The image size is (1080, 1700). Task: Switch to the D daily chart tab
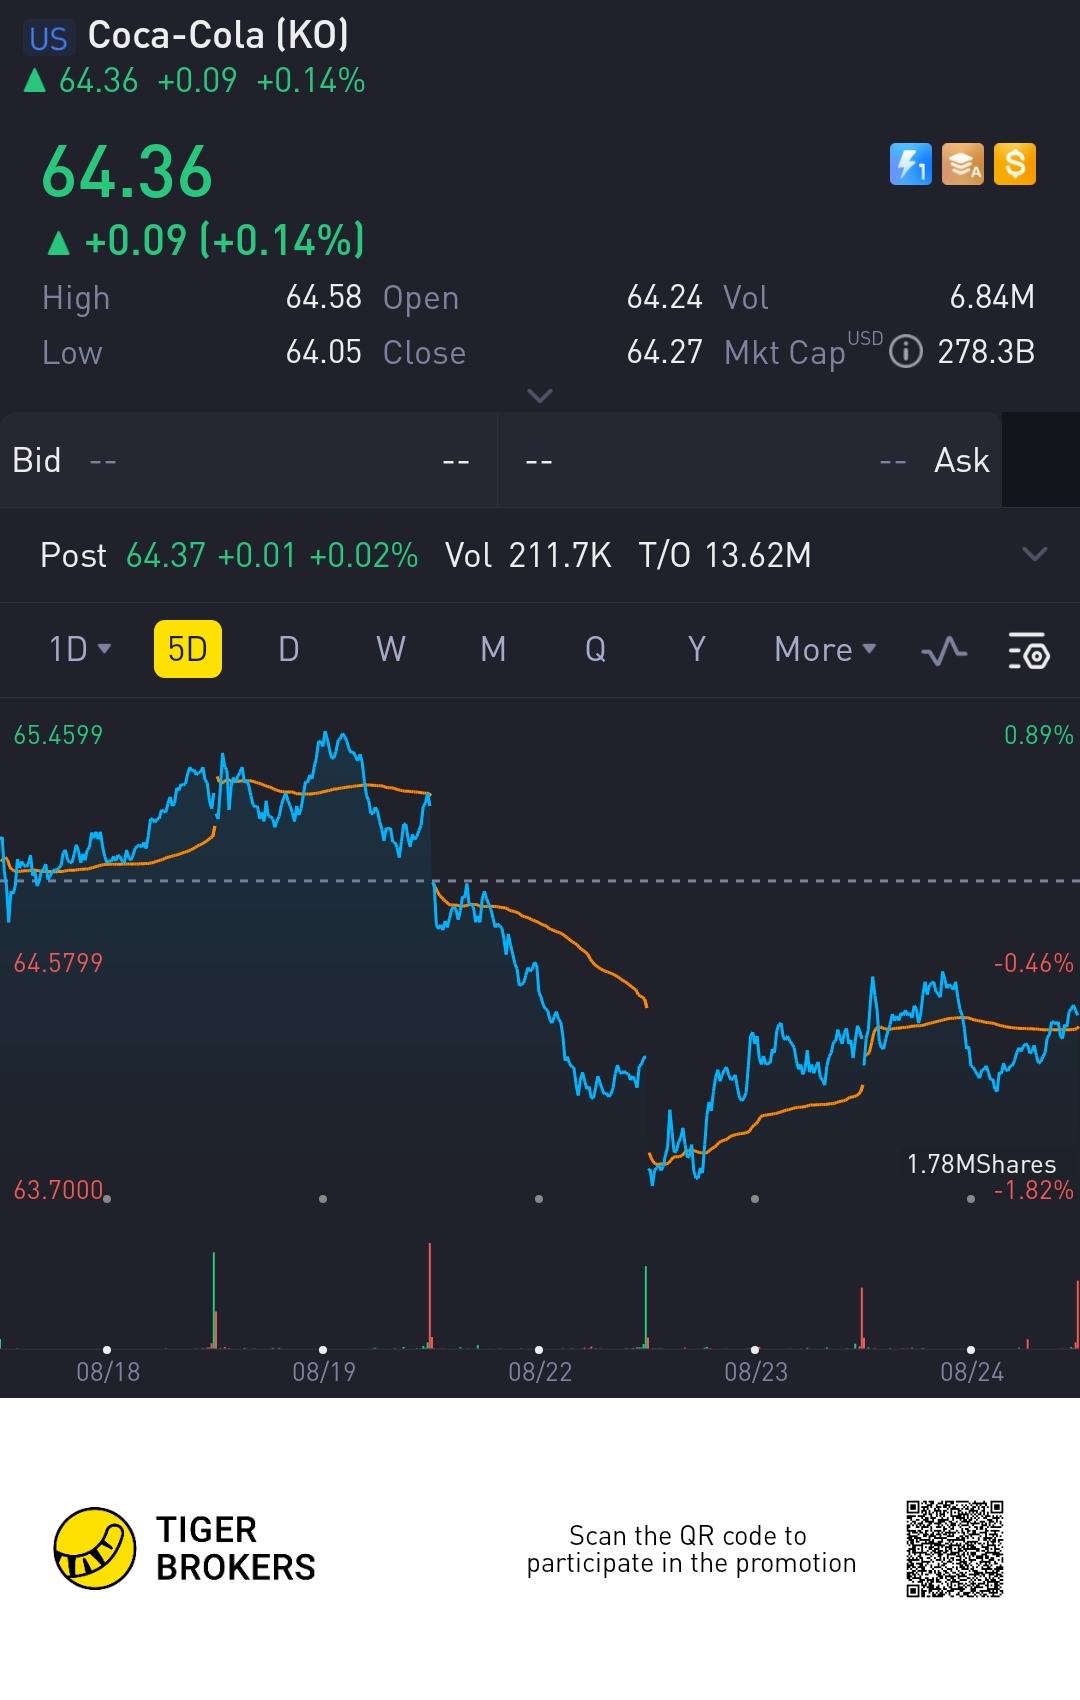coord(289,649)
